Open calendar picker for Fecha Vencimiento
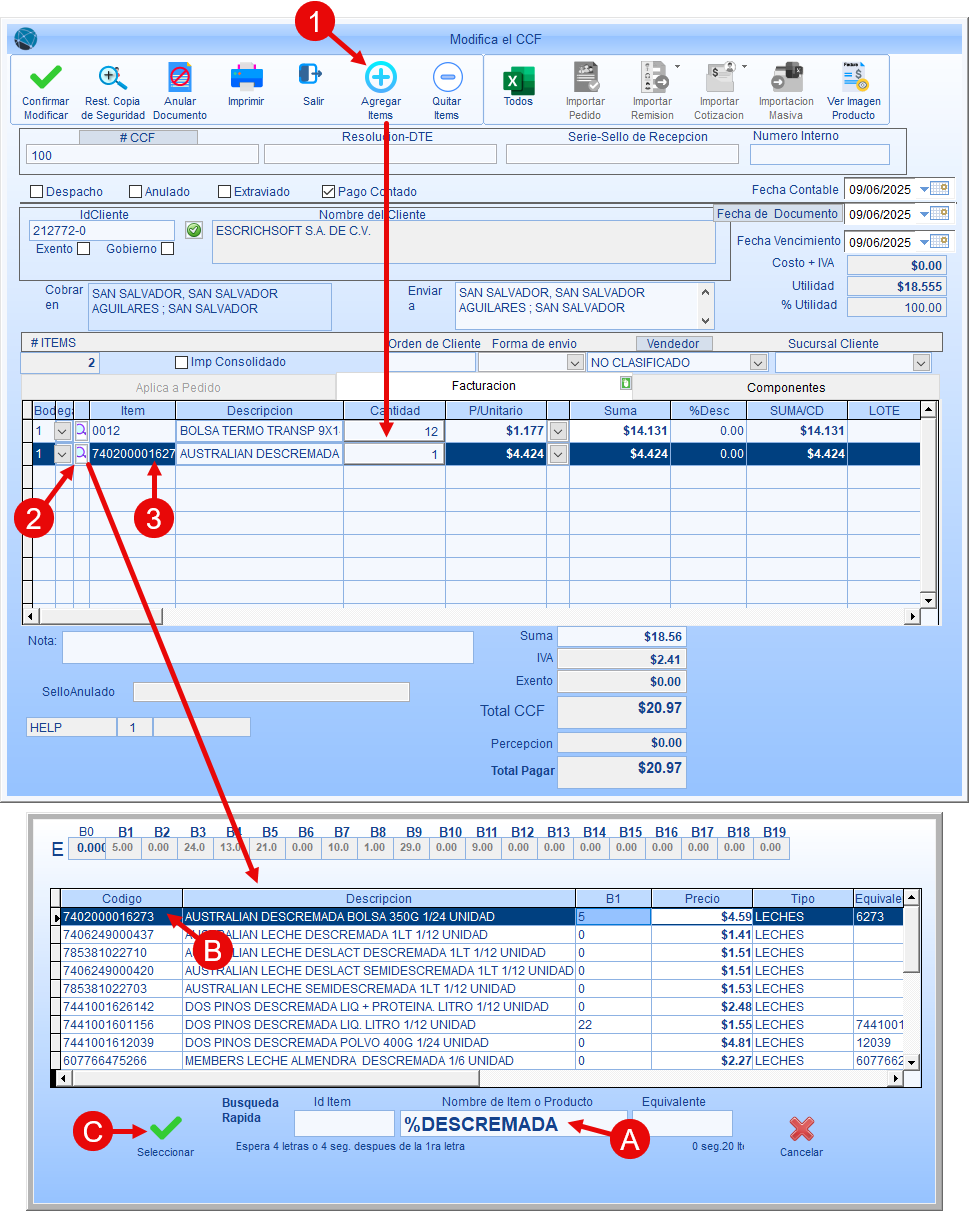The height and width of the screenshot is (1211, 969). pyautogui.click(x=938, y=241)
